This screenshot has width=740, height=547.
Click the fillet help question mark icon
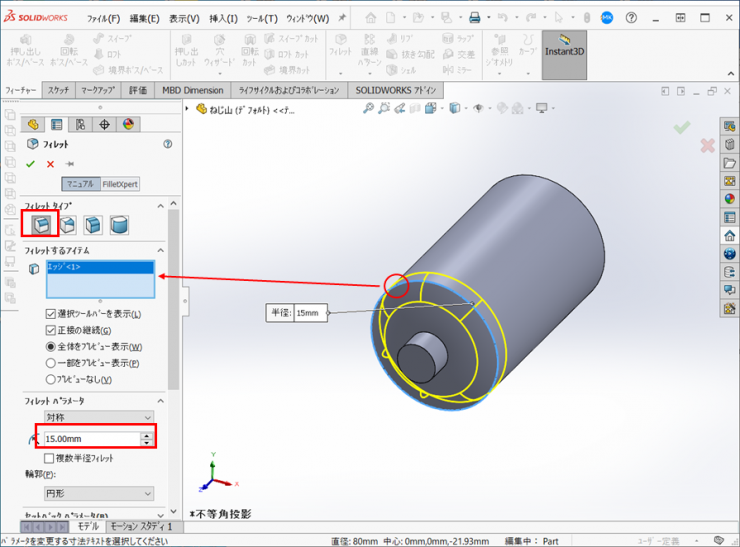pos(167,144)
